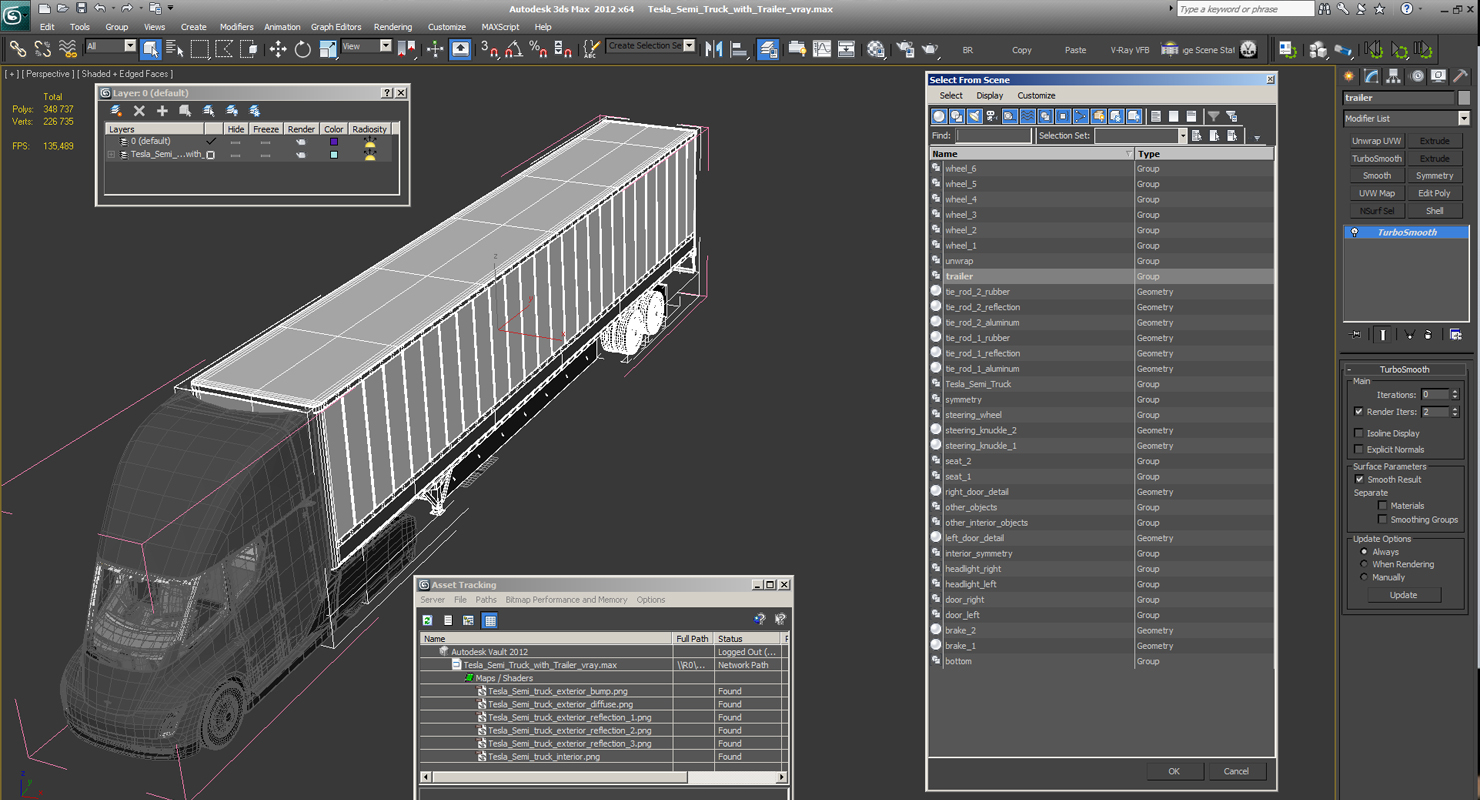Switch to the Motion command panel tab
1480x800 pixels.
(1416, 76)
